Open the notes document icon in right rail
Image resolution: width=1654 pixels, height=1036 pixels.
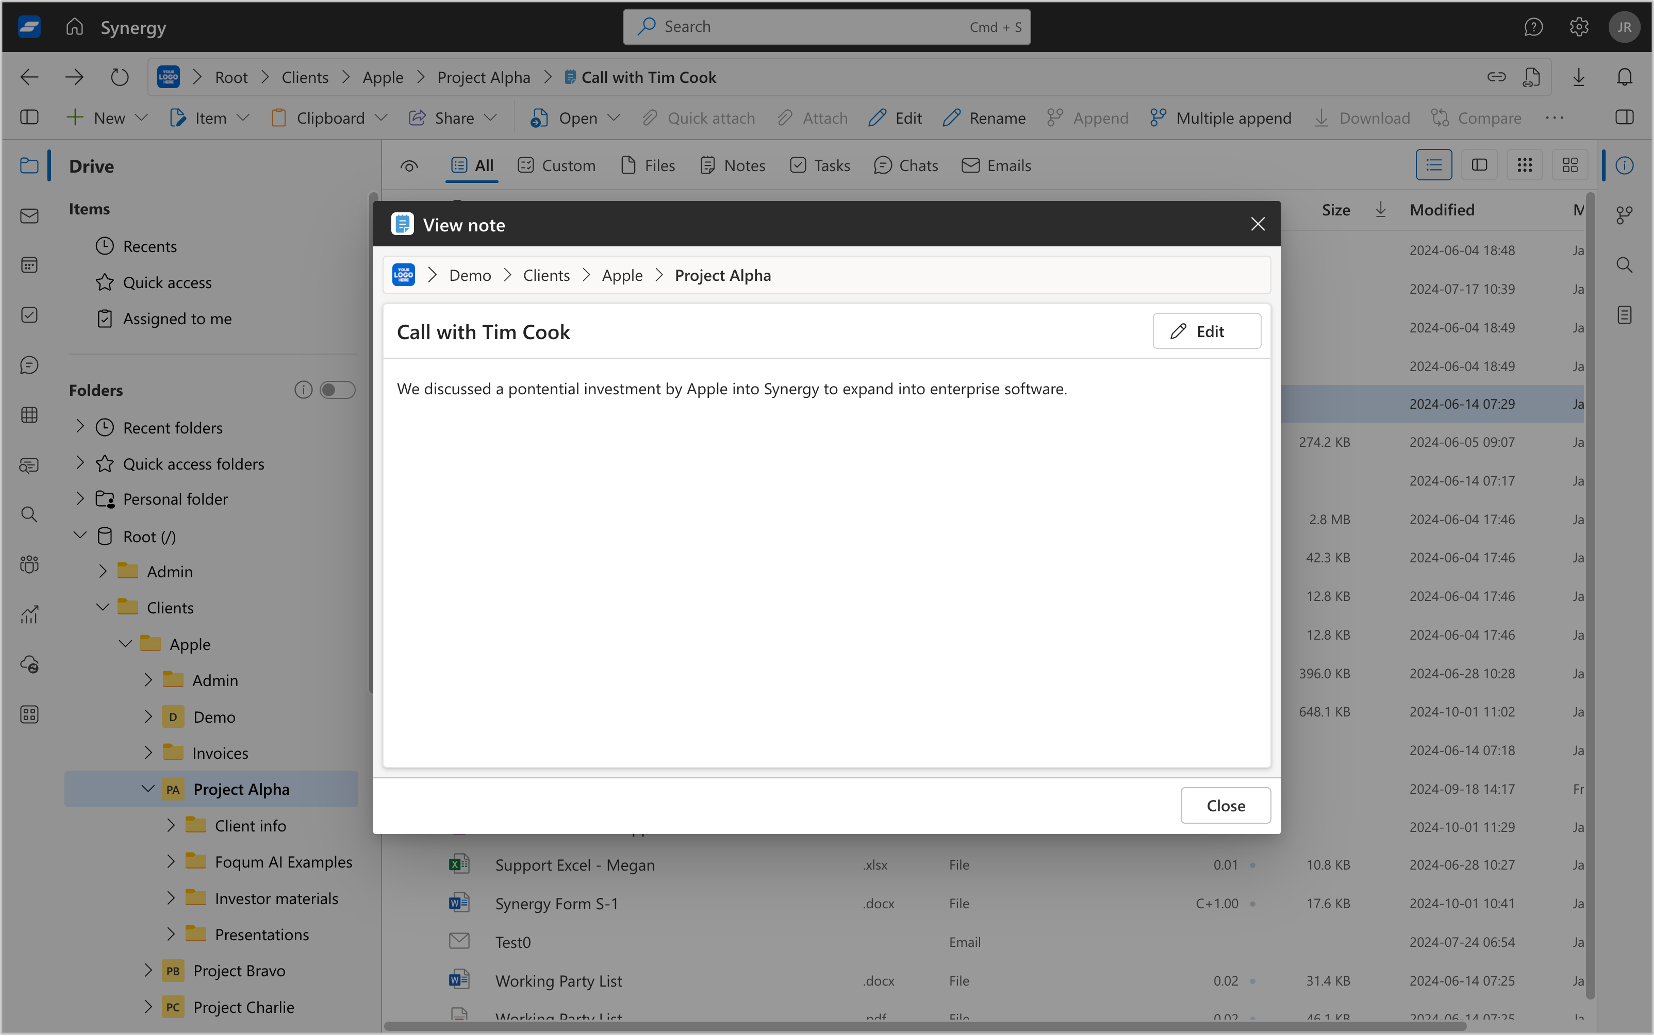(x=1624, y=315)
